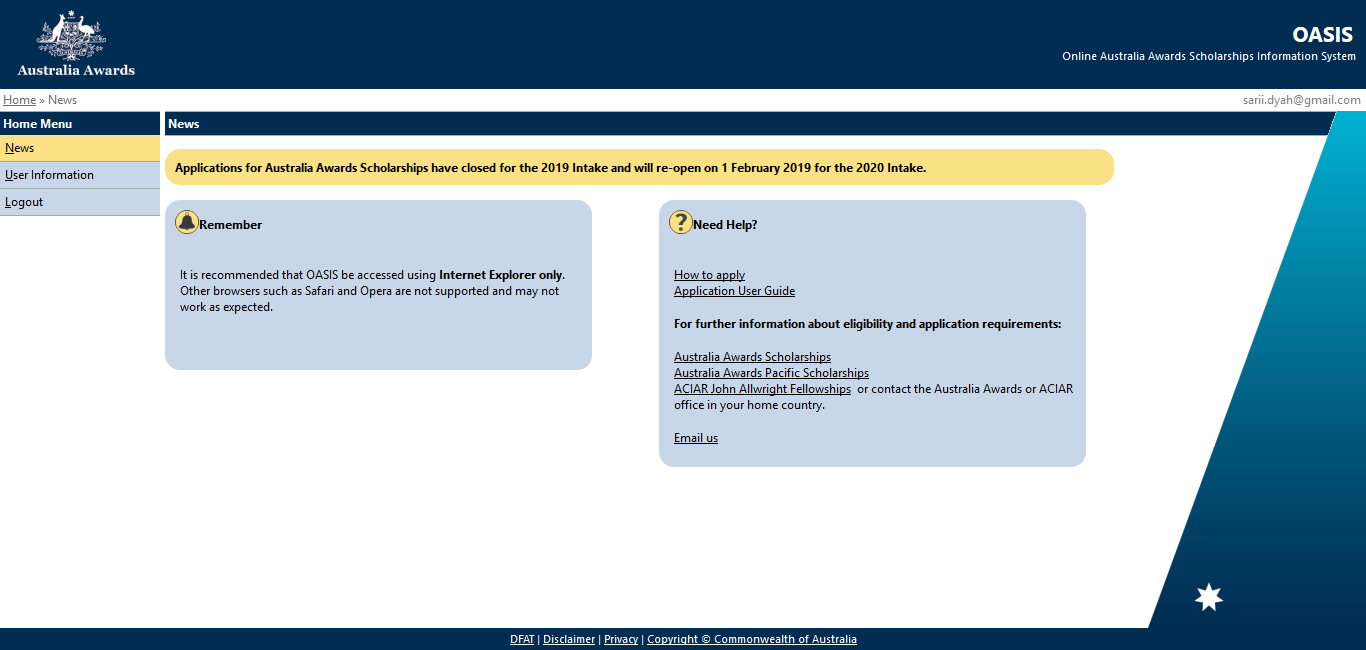This screenshot has width=1366, height=650.
Task: Click the yellow applications closed announcement banner
Action: [639, 167]
